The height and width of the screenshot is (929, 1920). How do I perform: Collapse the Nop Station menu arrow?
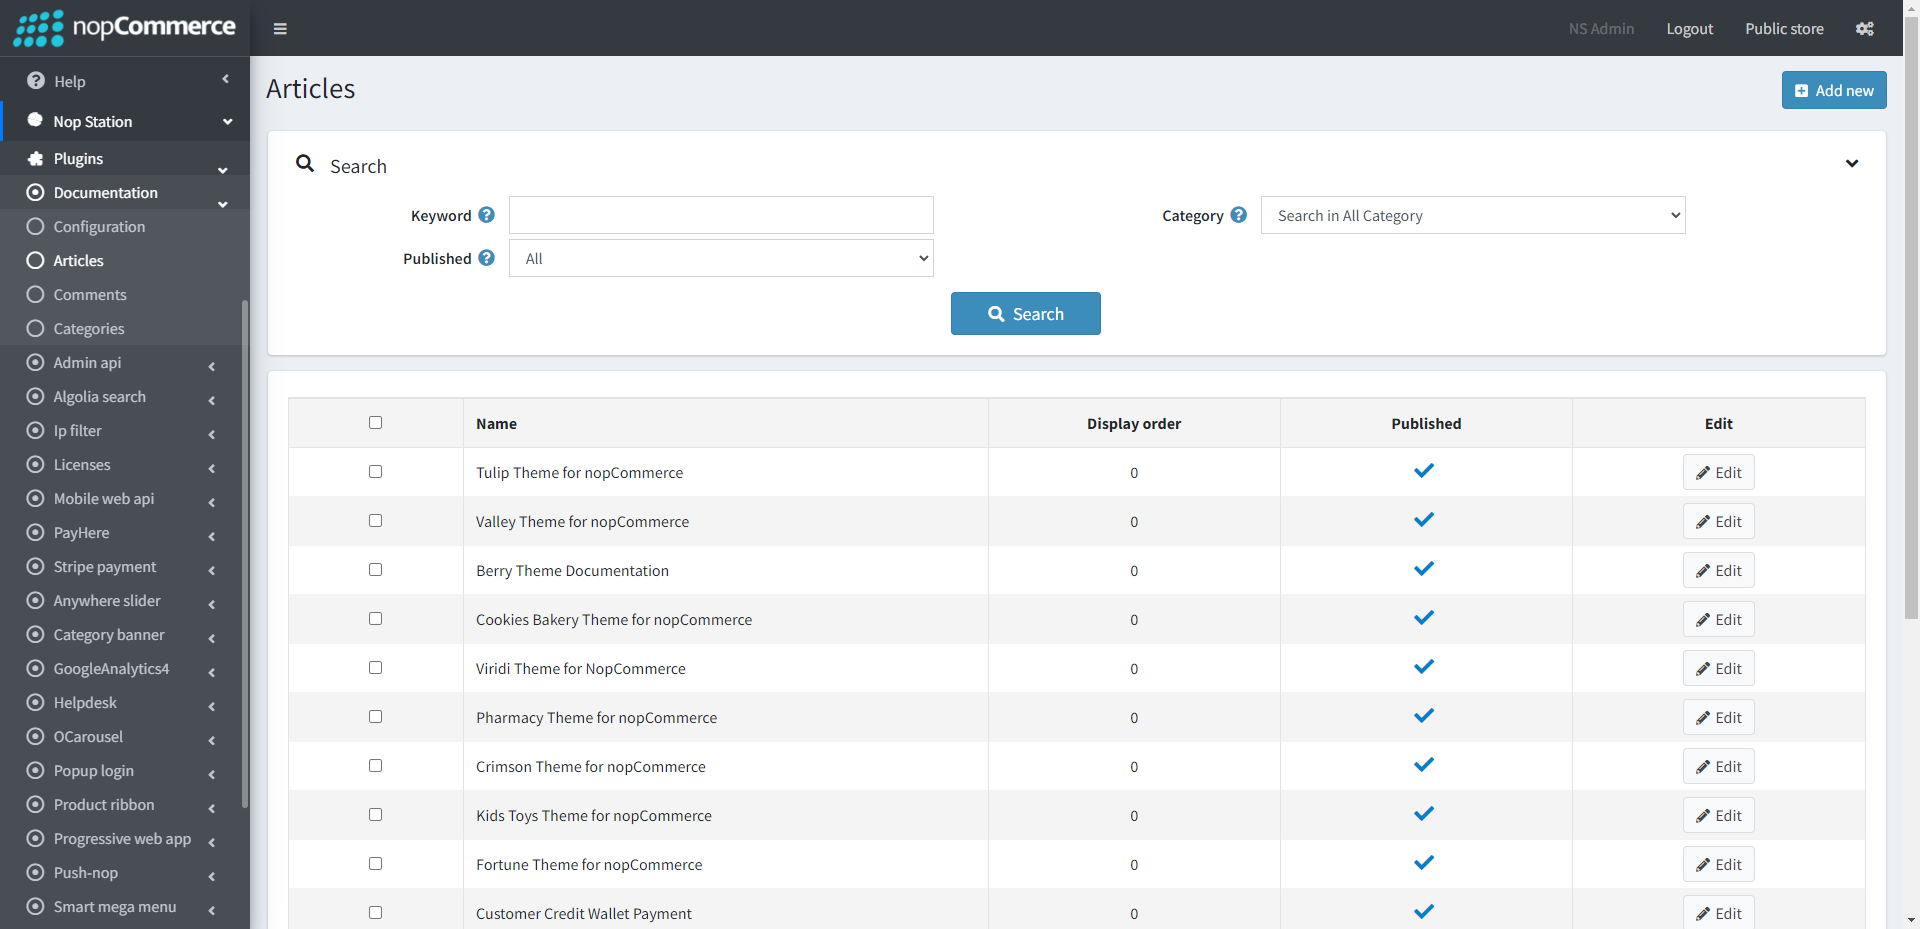[x=228, y=121]
